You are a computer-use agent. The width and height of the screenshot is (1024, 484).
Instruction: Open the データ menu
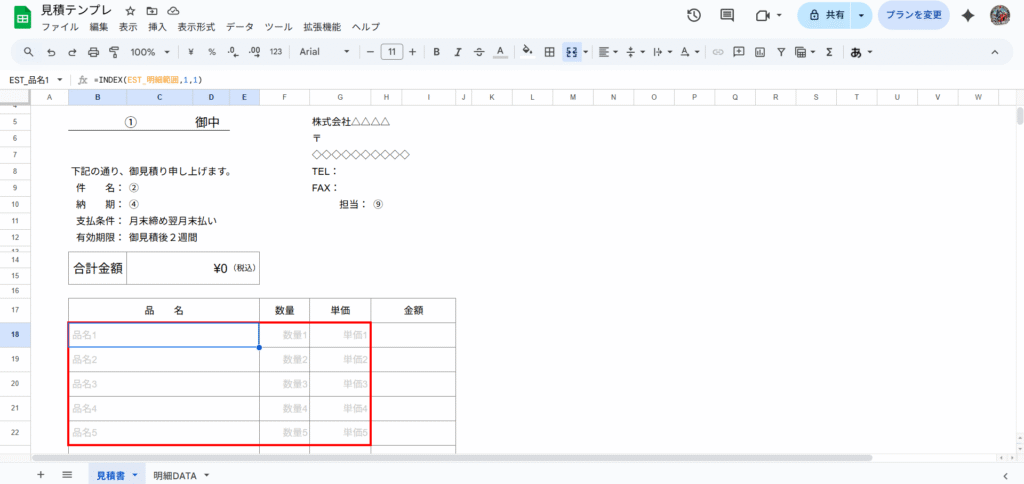click(239, 26)
